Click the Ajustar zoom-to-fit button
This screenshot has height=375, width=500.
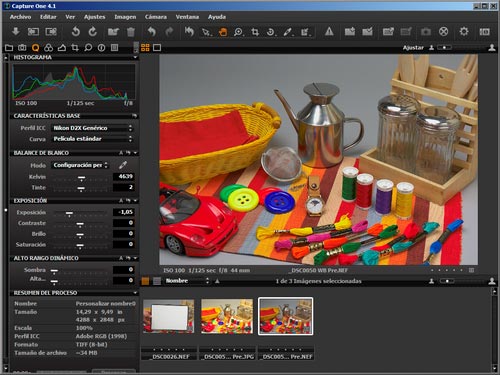point(413,48)
